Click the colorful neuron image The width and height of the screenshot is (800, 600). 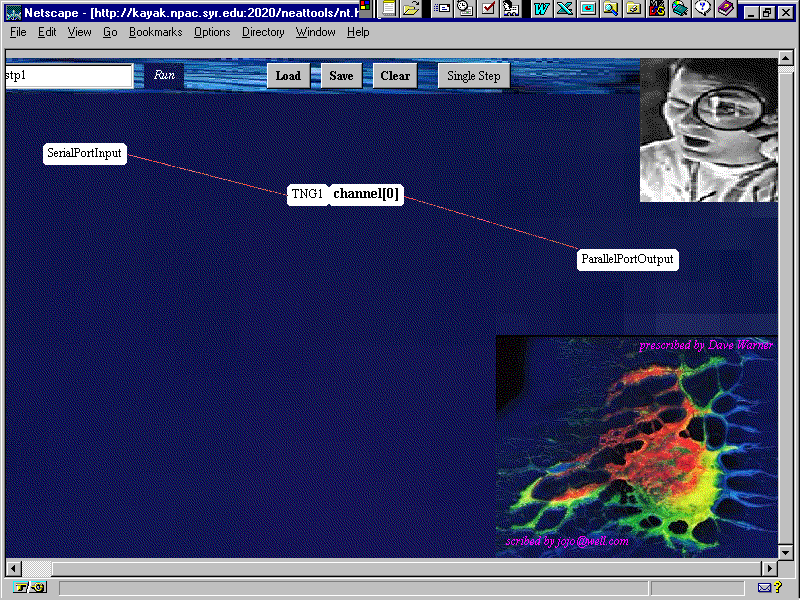pos(637,446)
